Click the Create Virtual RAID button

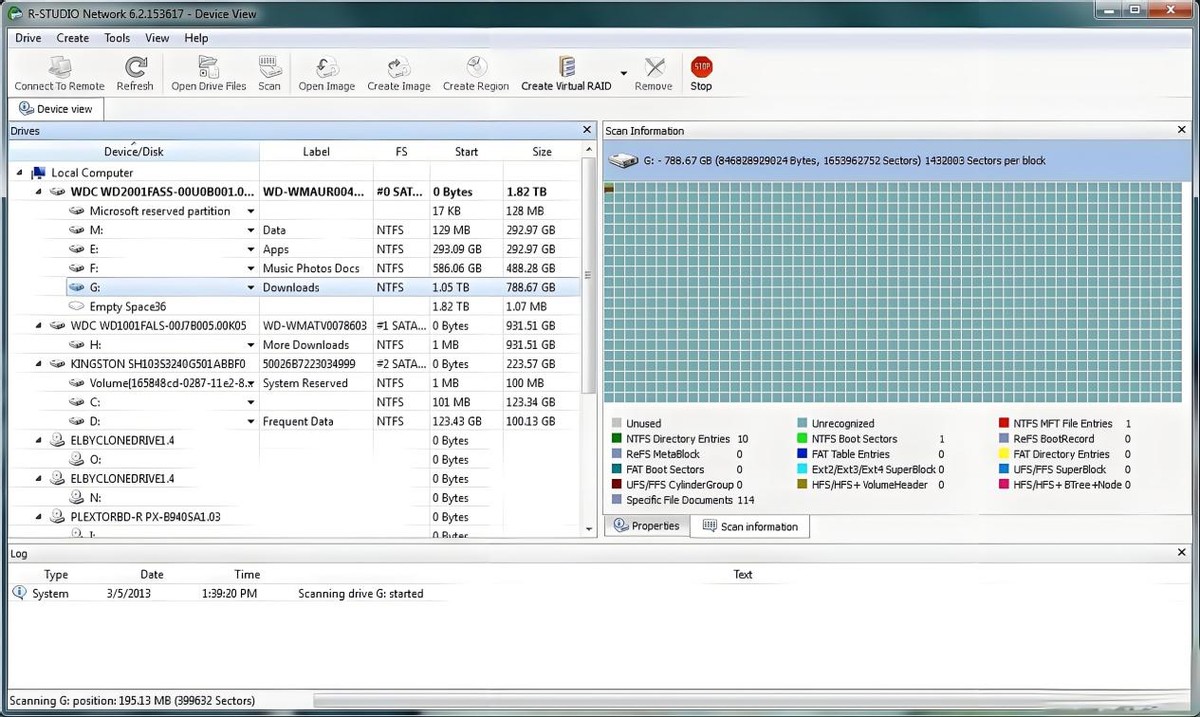[x=566, y=73]
